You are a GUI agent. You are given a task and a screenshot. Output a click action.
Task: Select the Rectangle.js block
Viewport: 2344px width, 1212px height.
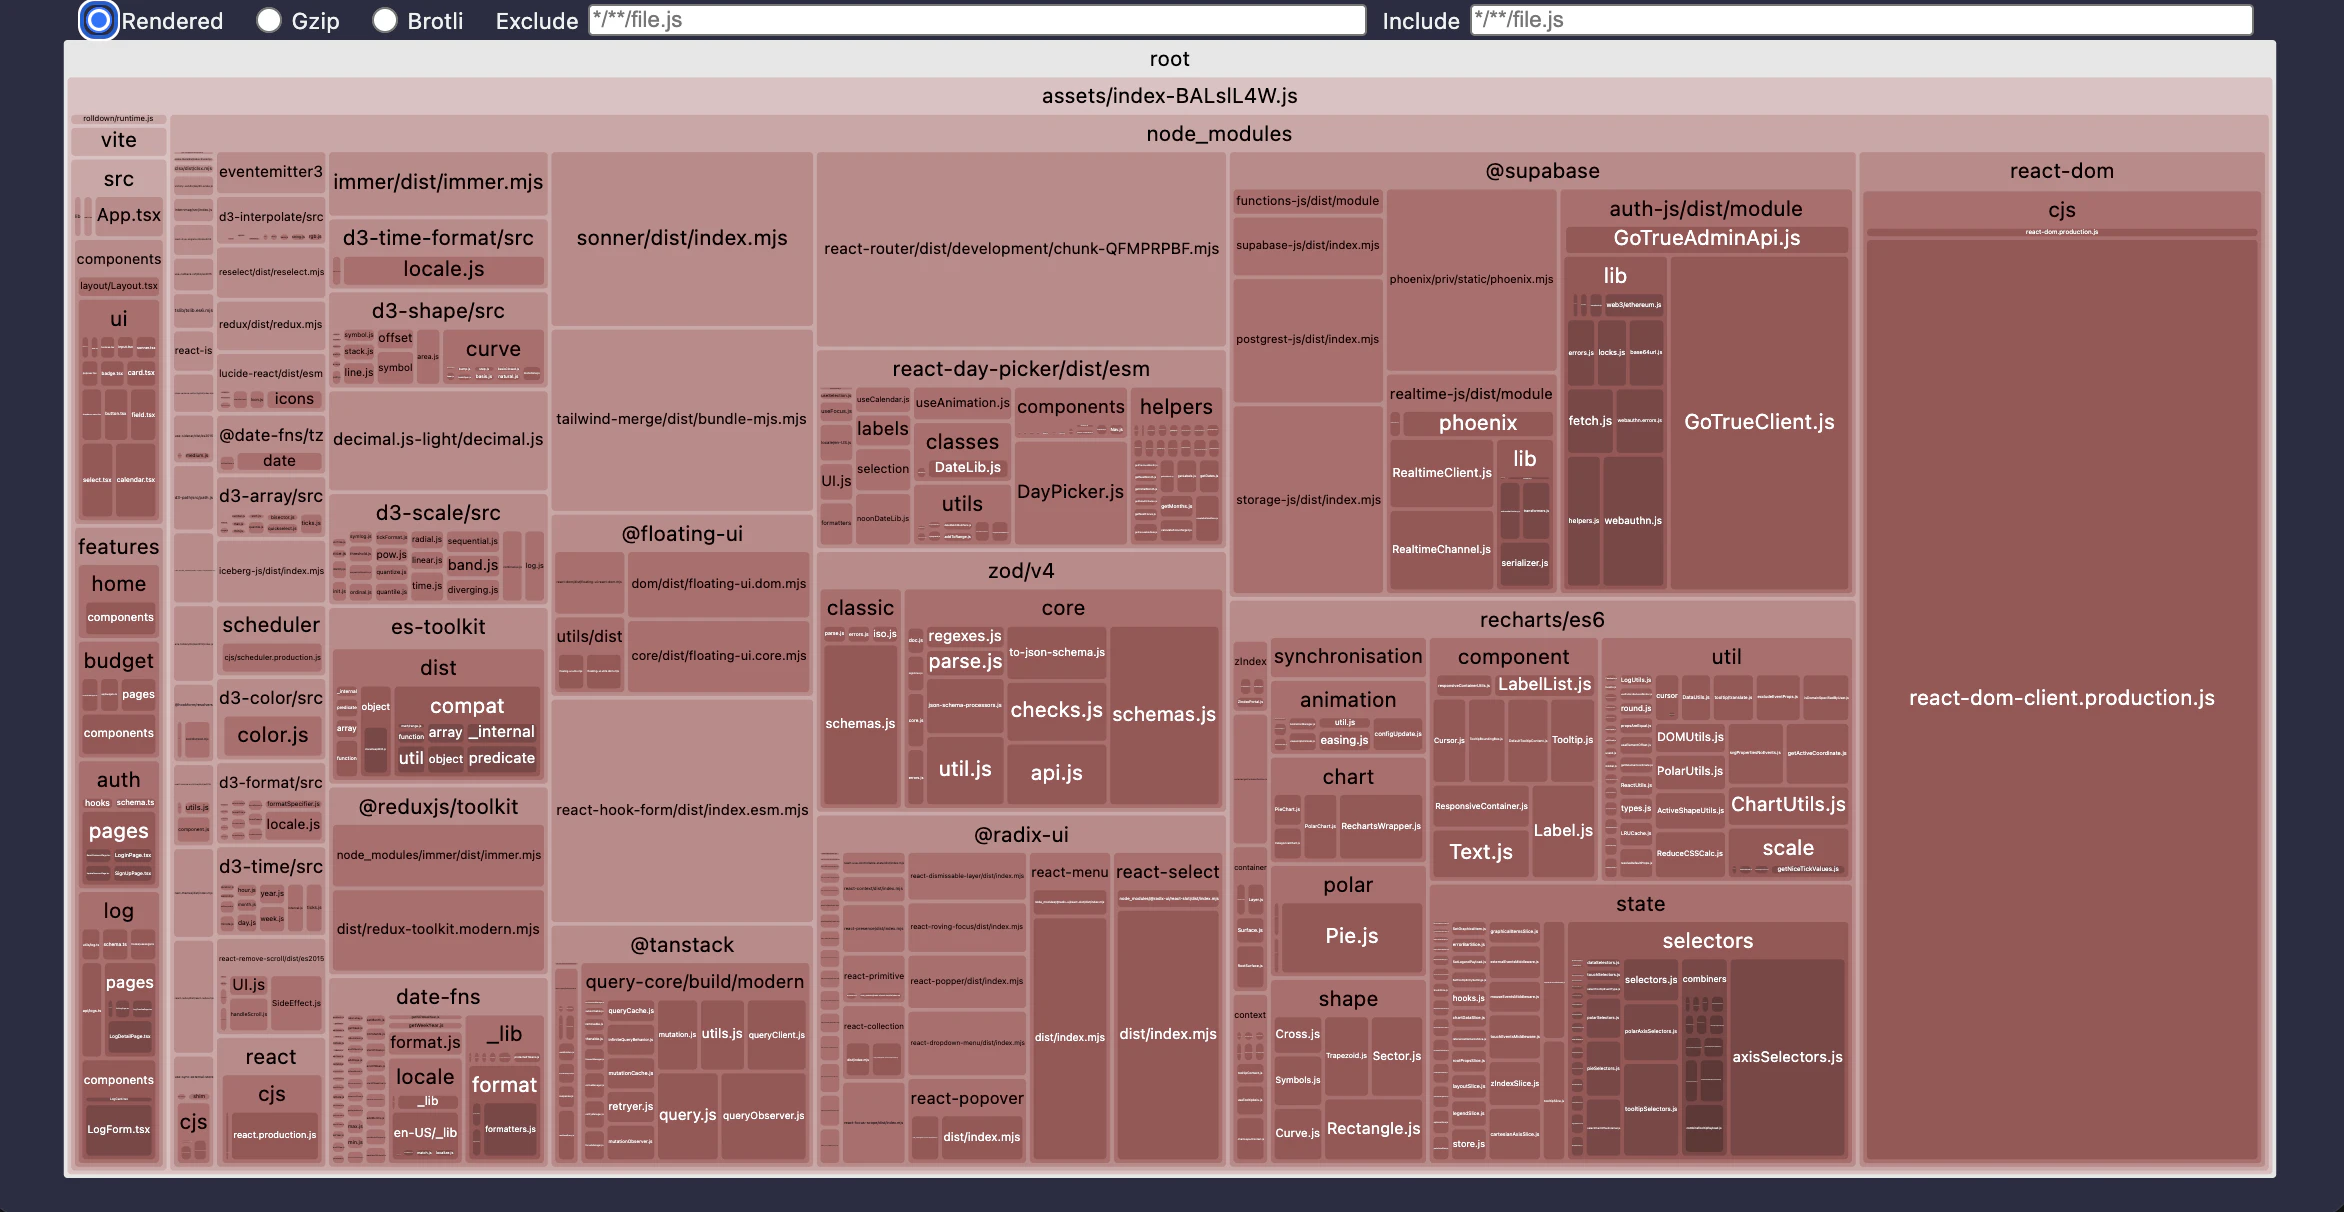1373,1129
